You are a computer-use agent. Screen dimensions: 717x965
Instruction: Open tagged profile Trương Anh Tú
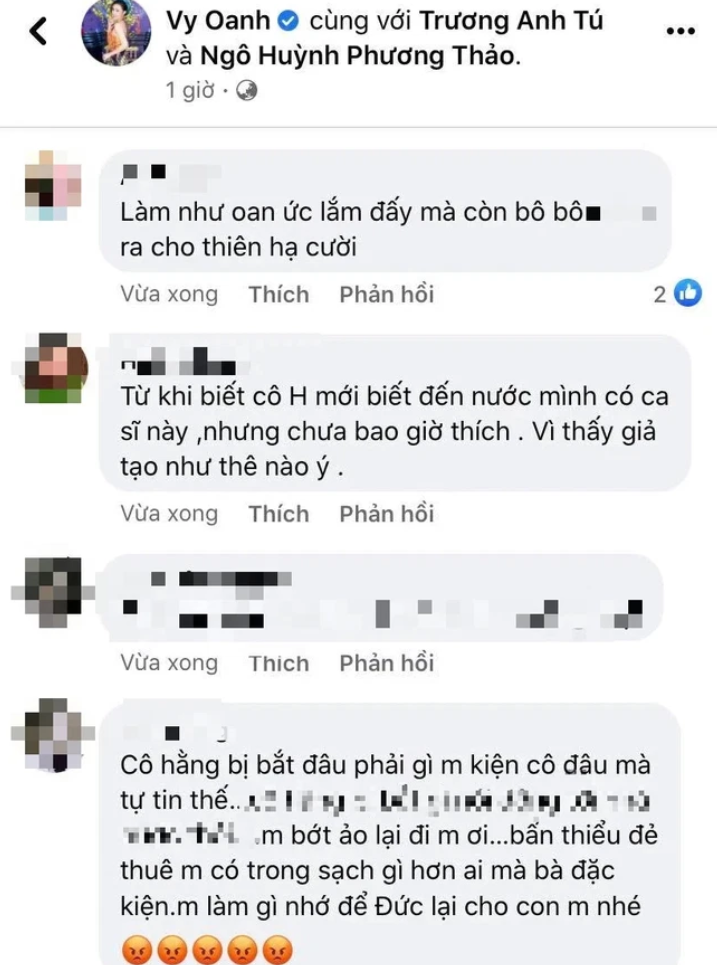click(511, 21)
